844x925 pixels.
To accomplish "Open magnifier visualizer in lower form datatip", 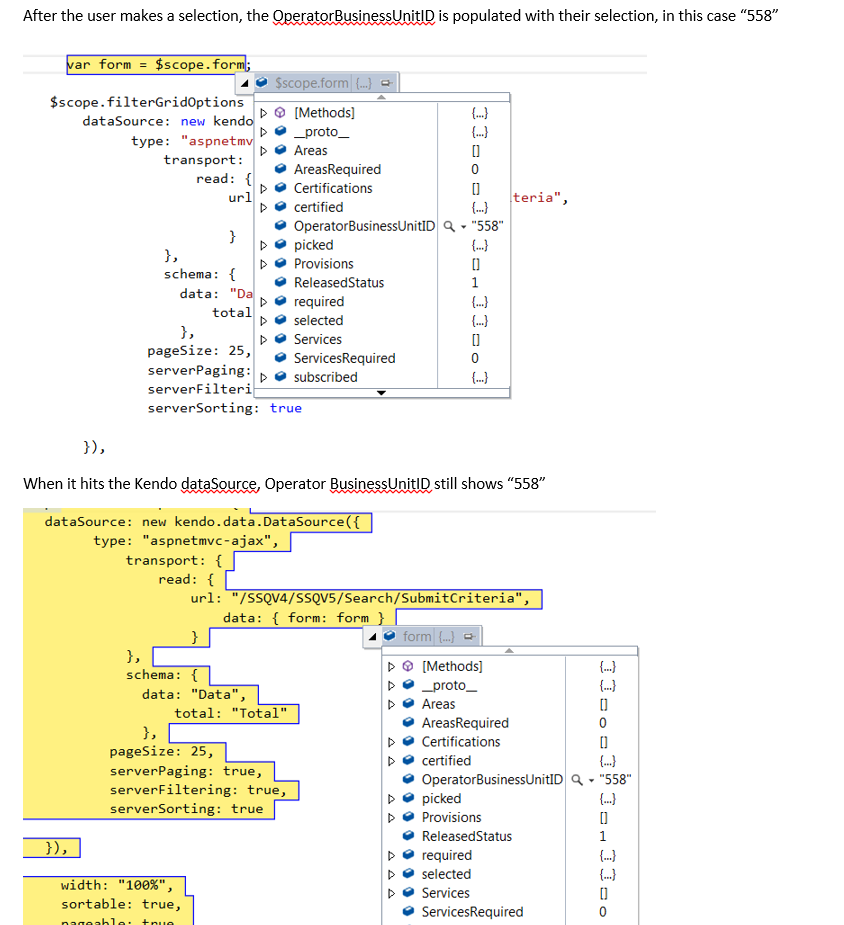I will pos(577,780).
